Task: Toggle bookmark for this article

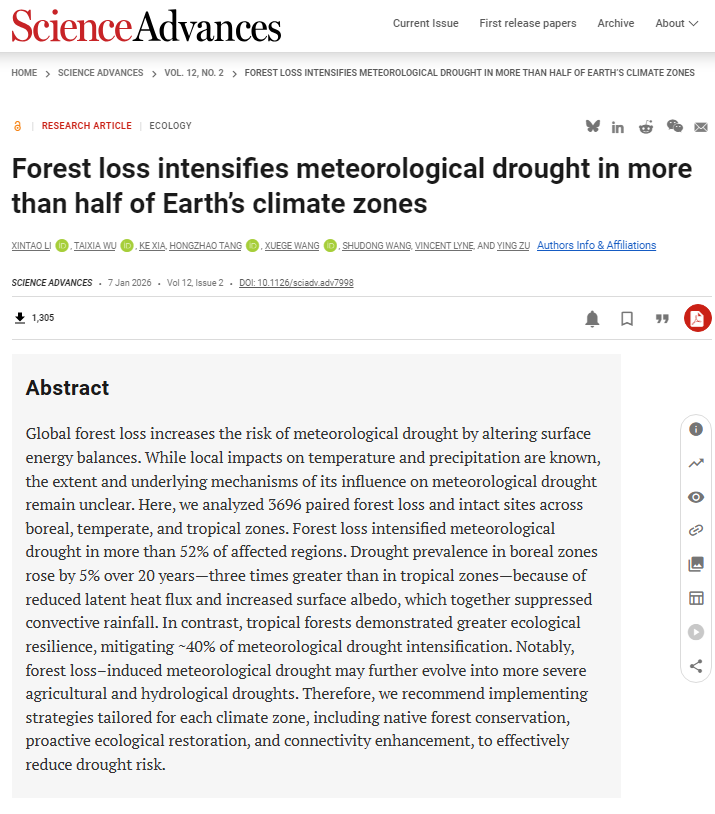Action: [x=627, y=319]
